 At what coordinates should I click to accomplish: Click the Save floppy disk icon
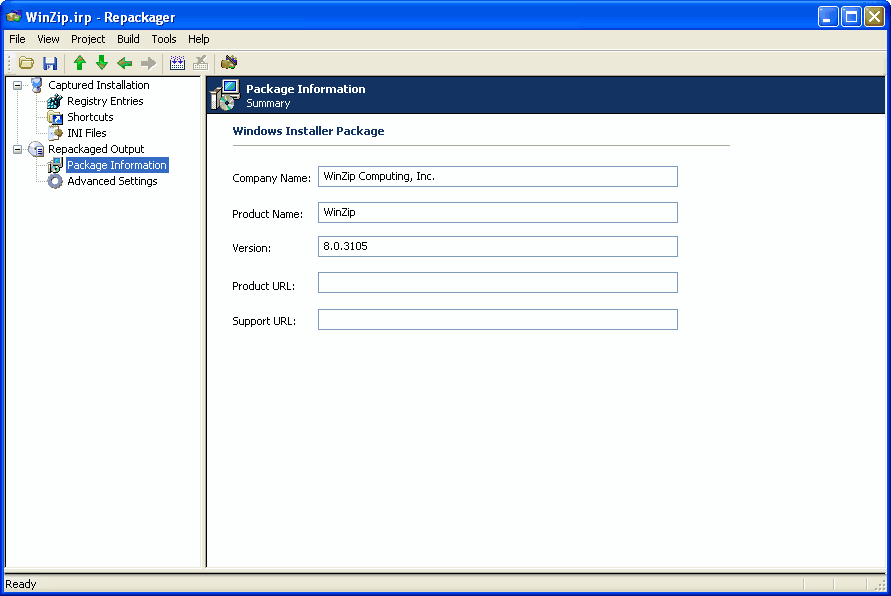[x=50, y=63]
